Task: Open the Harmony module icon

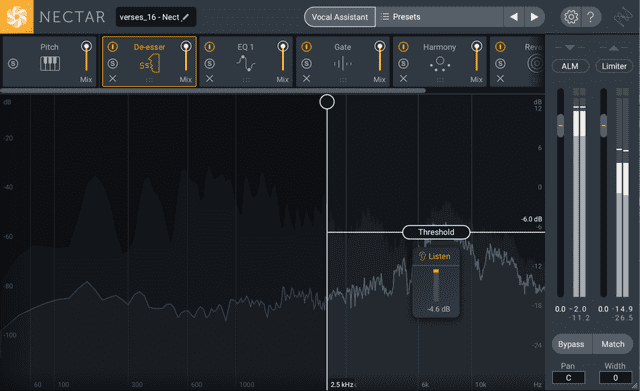Action: point(440,64)
